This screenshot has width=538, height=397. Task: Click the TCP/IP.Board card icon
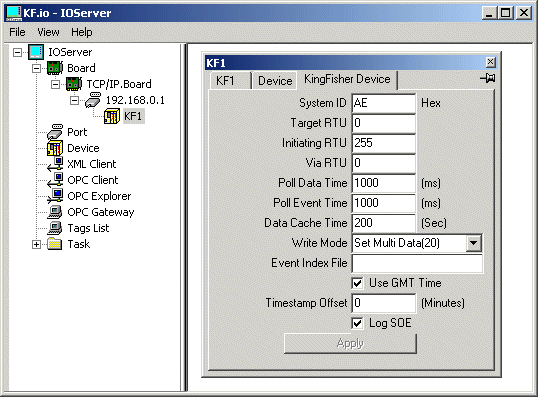tap(74, 84)
